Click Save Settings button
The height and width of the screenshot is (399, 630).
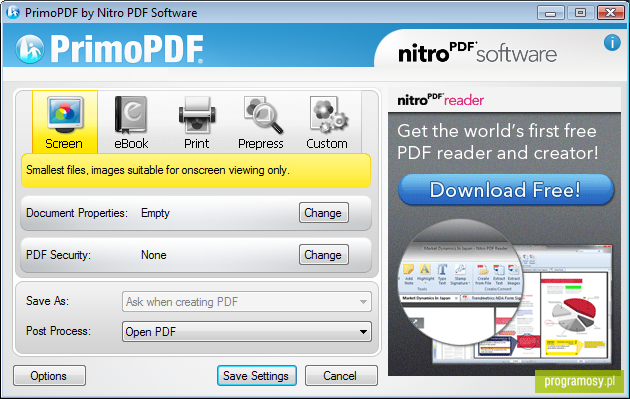coord(257,376)
